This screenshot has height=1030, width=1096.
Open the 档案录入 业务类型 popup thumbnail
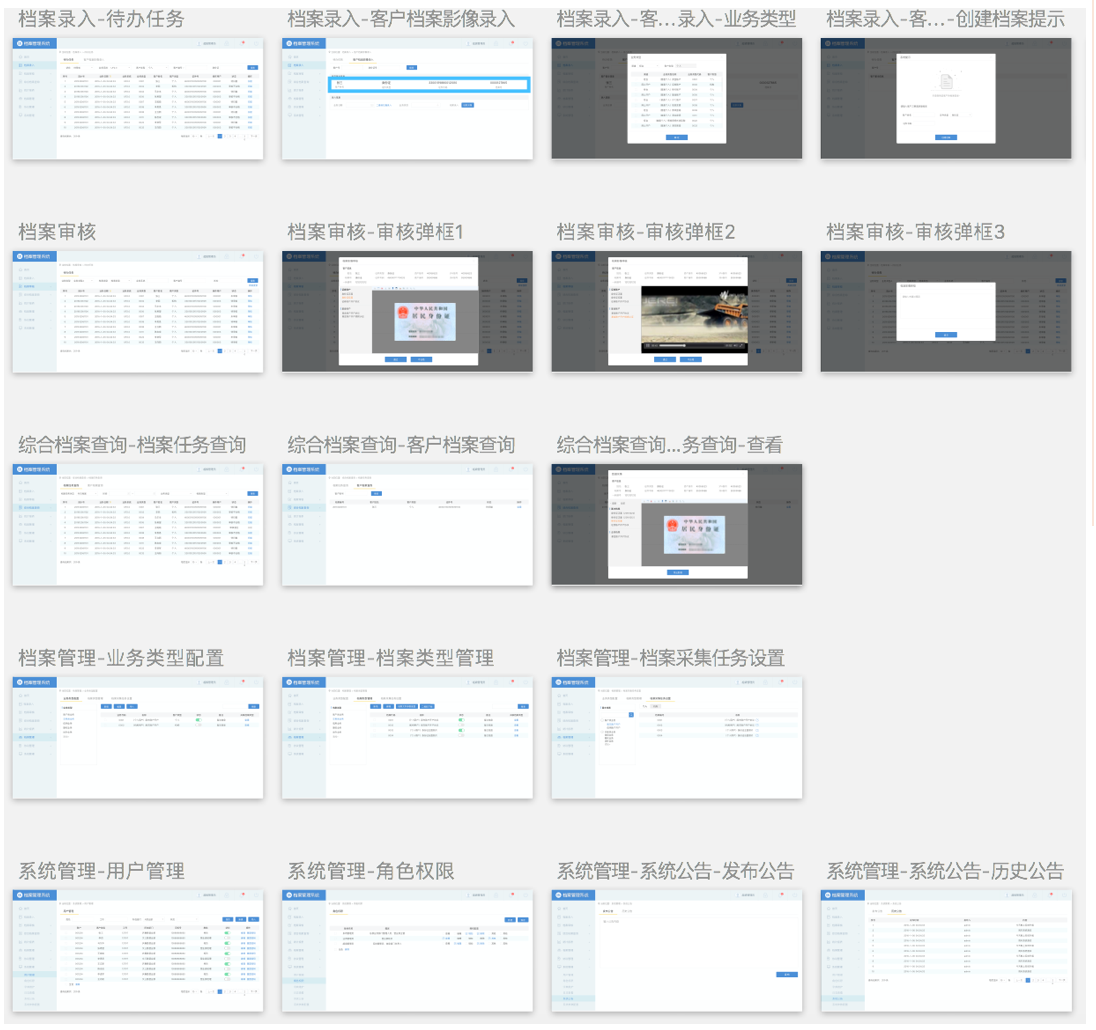click(677, 99)
